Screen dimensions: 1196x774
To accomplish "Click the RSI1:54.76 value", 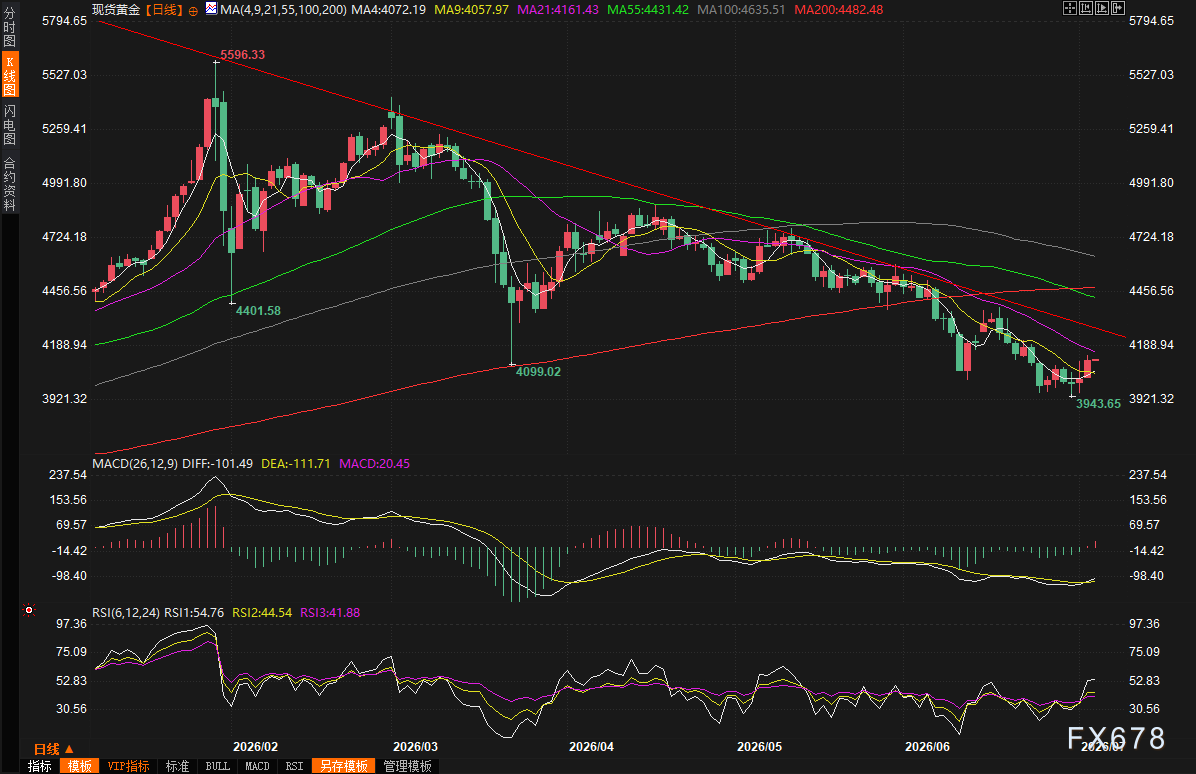I will [195, 612].
